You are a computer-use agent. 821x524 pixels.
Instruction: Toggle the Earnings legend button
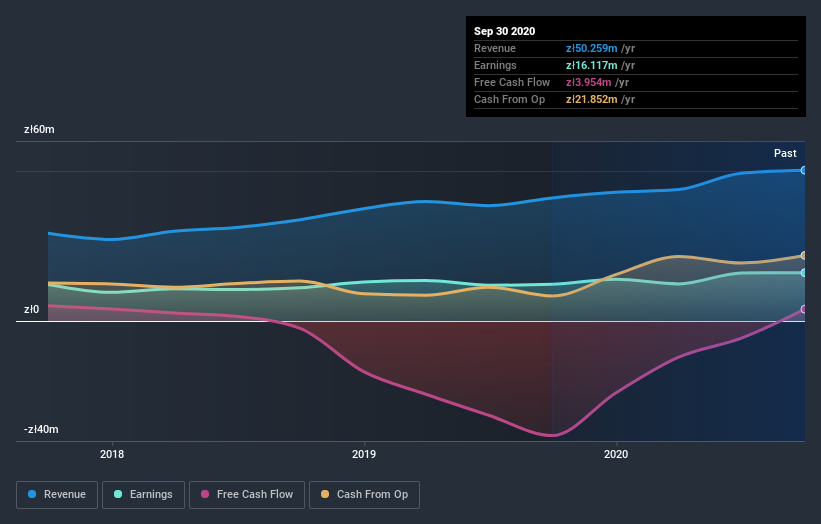[143, 495]
